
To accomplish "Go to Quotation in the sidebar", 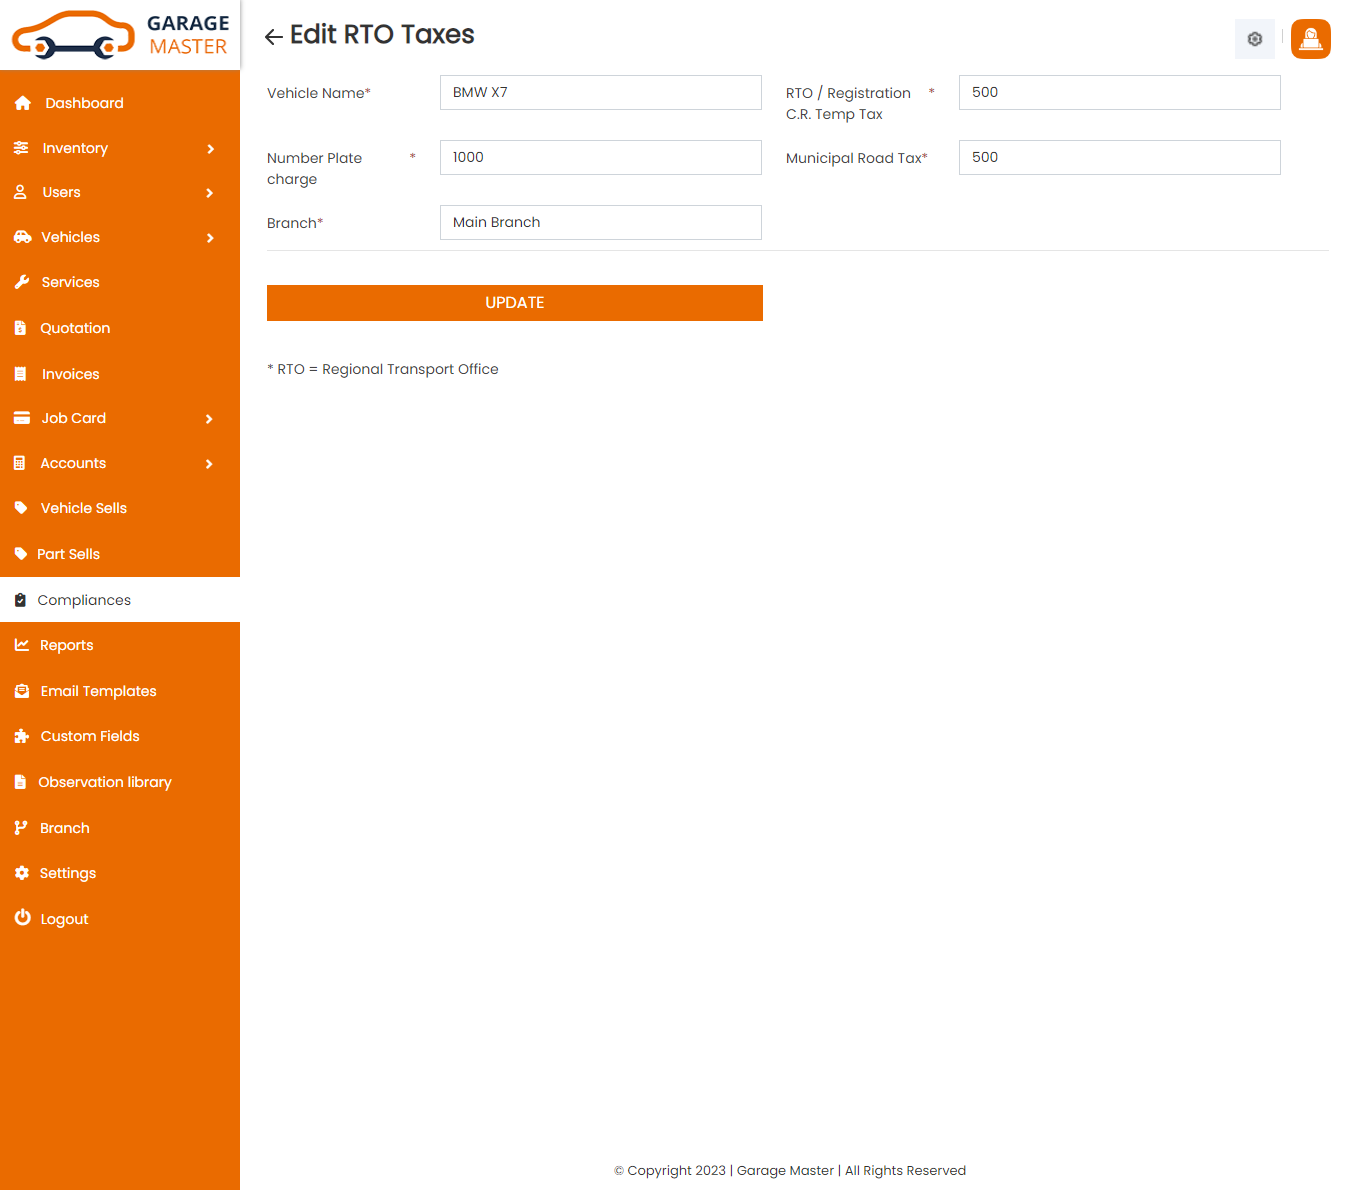I will [x=75, y=328].
